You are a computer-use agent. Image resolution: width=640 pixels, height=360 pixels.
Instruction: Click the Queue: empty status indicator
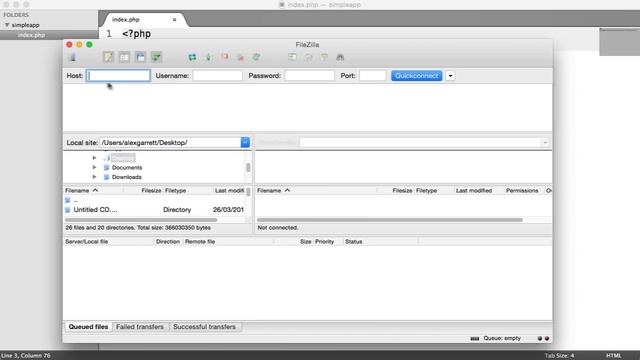(x=502, y=338)
